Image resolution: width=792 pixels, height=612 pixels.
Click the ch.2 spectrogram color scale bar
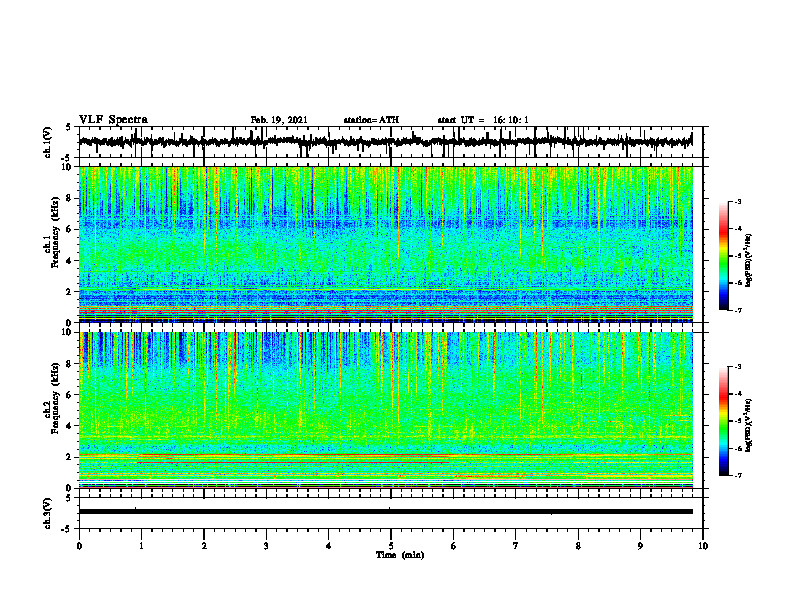723,421
